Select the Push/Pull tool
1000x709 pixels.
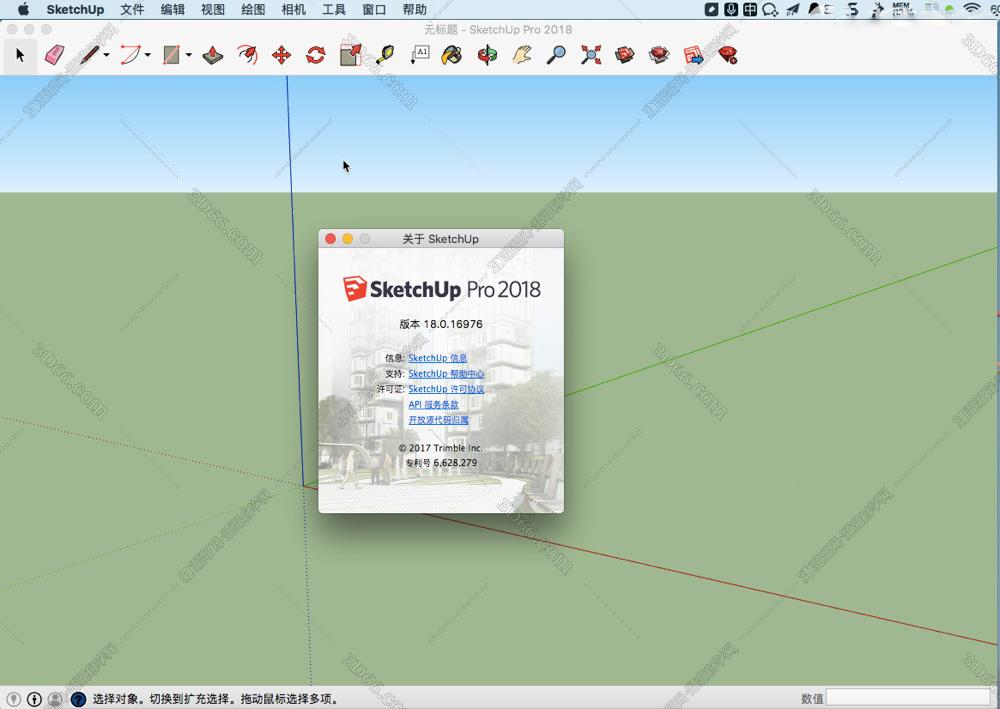coord(212,55)
